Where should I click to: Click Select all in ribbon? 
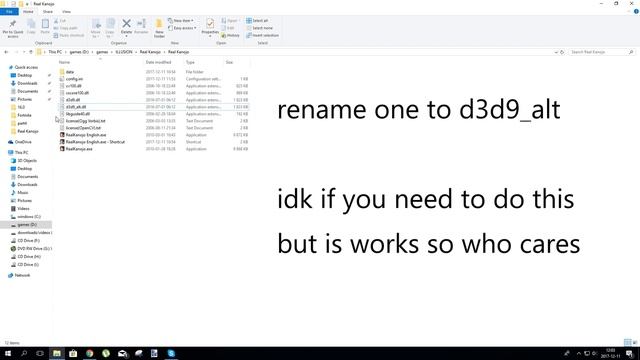coord(257,20)
